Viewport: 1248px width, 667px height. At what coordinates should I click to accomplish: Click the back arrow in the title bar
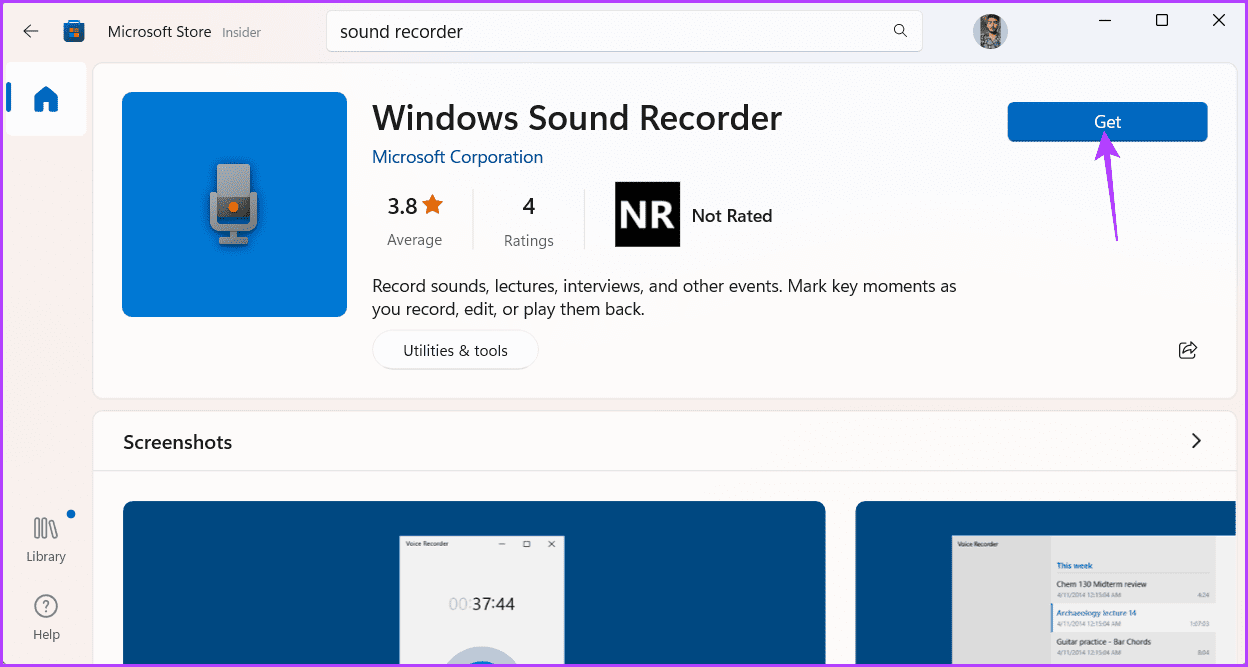point(30,31)
